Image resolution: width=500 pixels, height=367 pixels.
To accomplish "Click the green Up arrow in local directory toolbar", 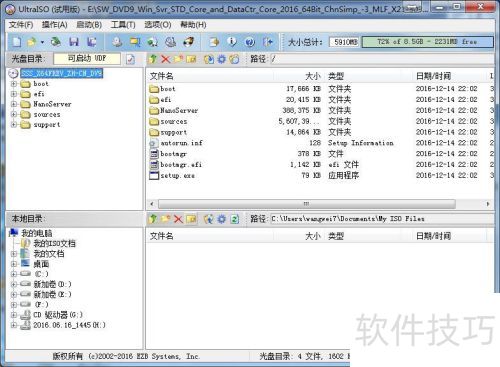I will pyautogui.click(x=153, y=219).
